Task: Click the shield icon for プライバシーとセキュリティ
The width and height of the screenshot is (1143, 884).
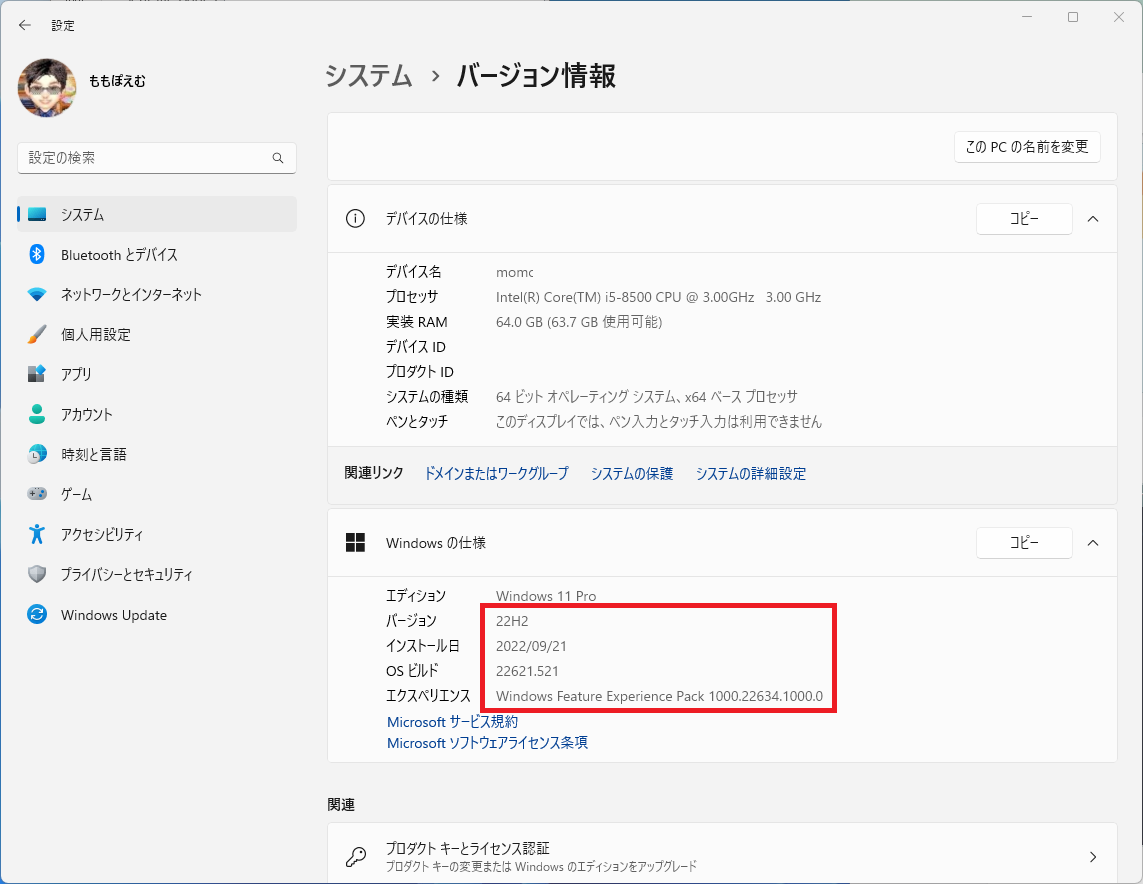Action: (37, 574)
